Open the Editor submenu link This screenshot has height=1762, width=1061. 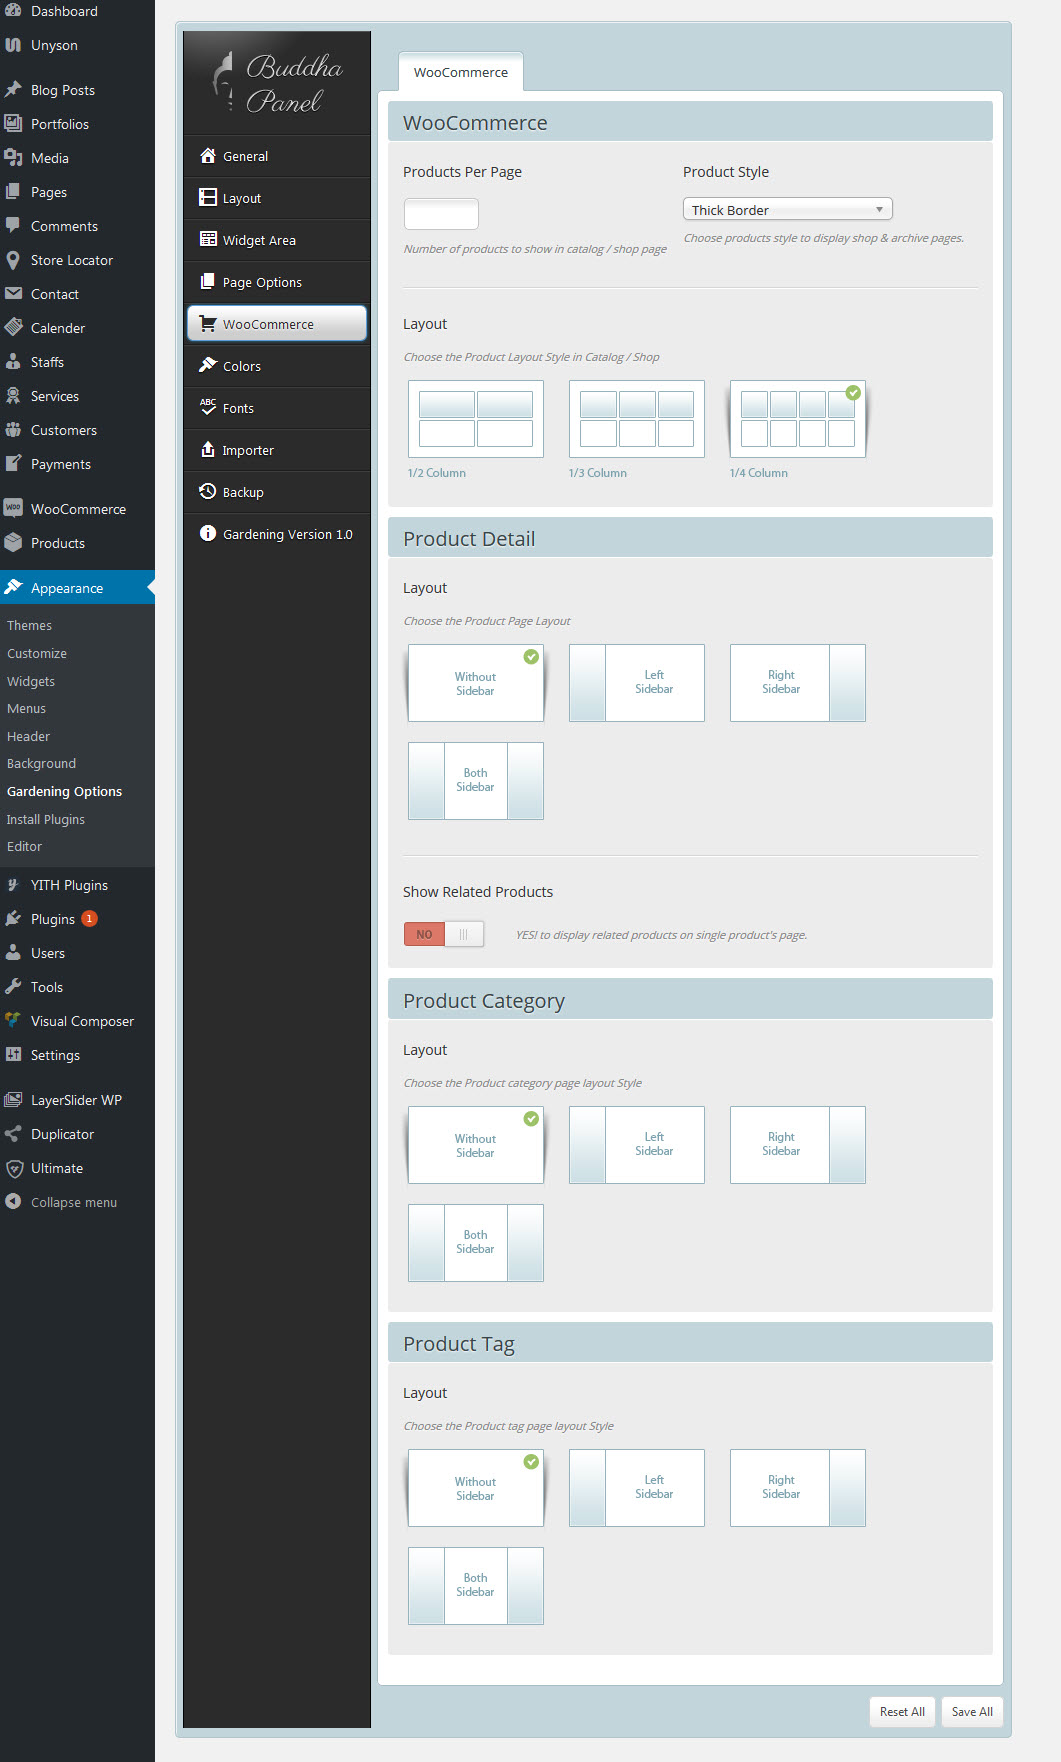24,846
